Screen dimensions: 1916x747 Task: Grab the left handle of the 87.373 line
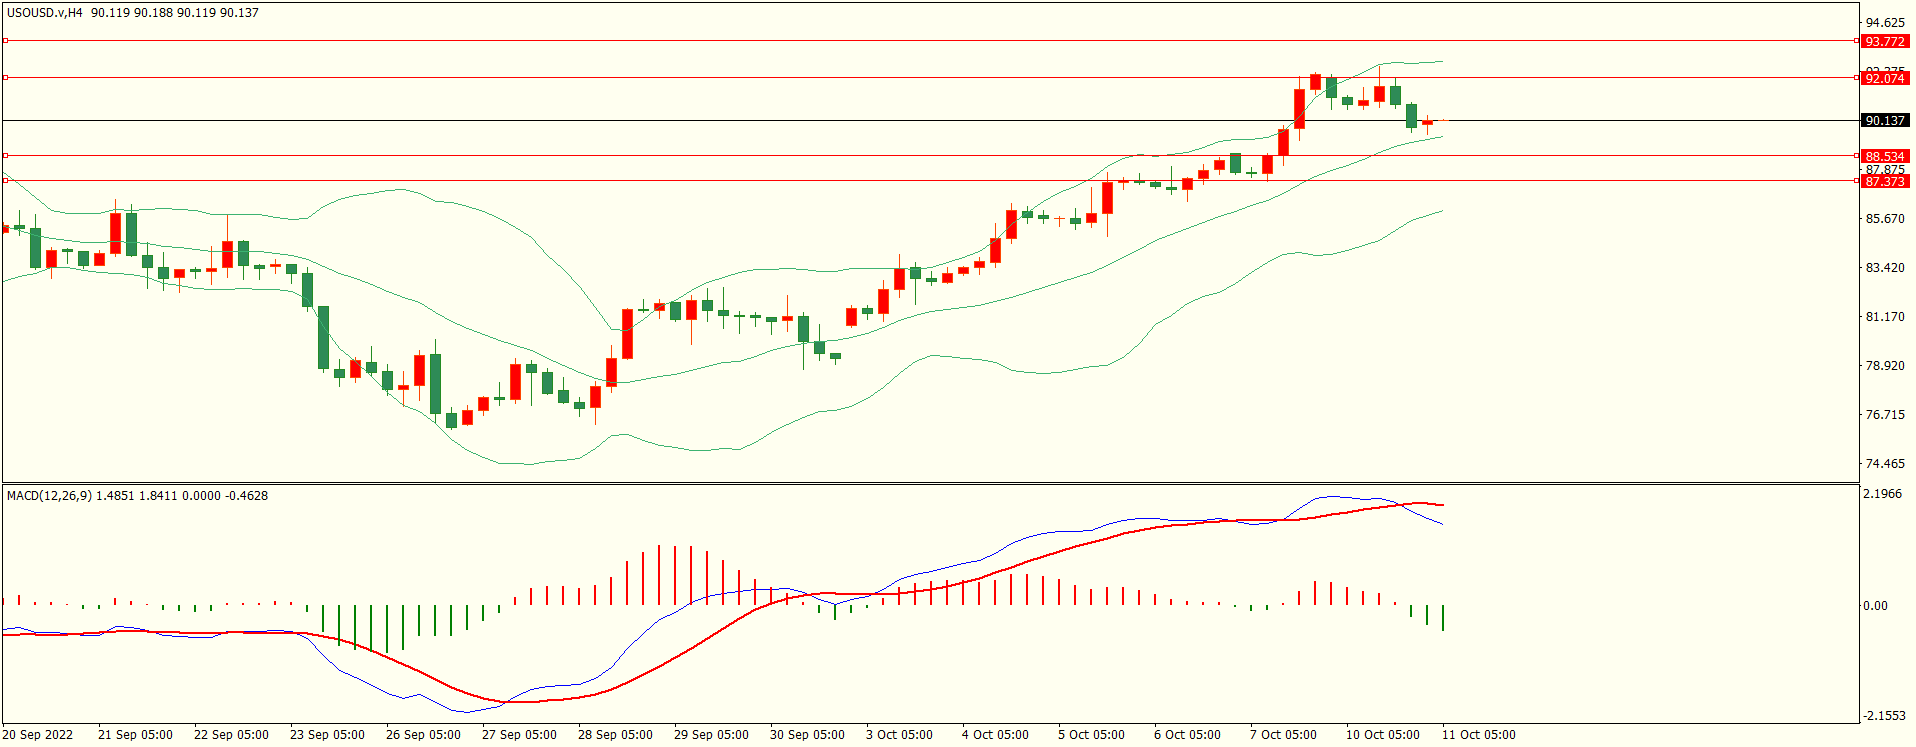click(6, 181)
